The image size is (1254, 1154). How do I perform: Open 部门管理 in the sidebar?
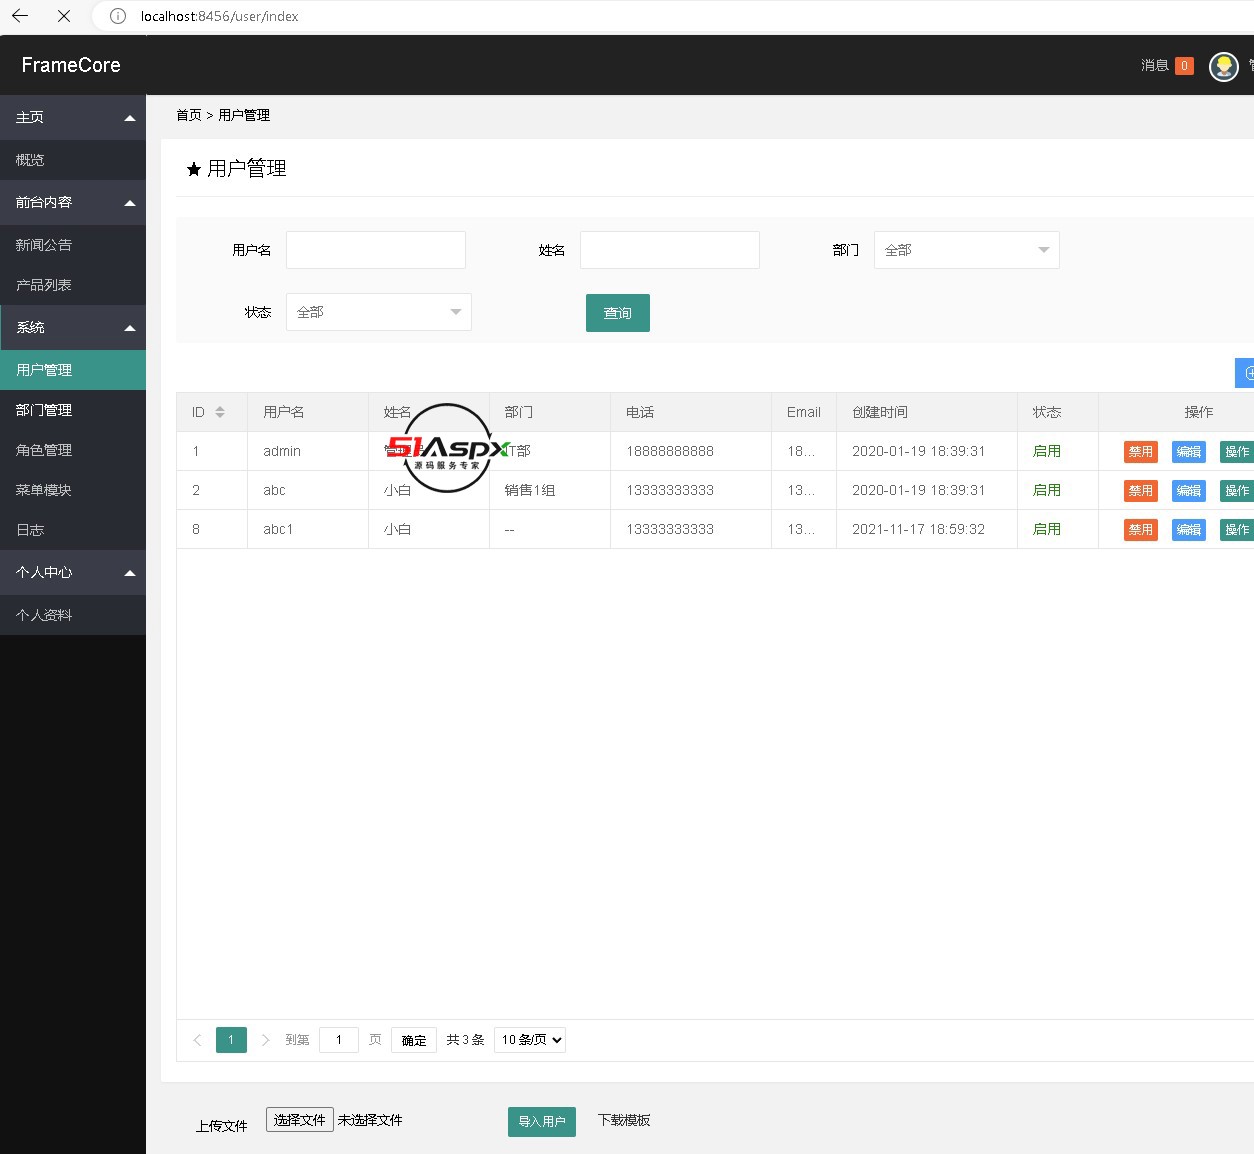[x=73, y=410]
